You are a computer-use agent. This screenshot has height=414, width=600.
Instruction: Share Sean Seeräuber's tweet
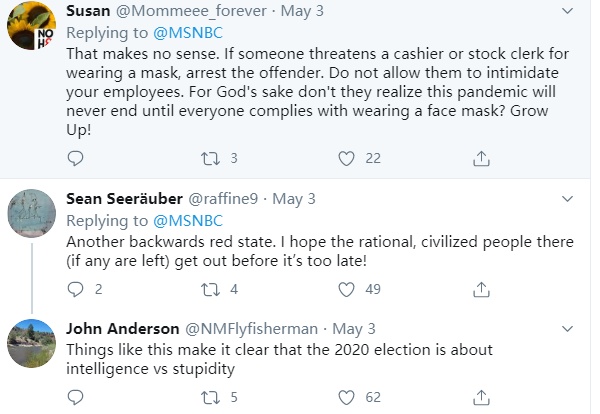[x=481, y=290]
